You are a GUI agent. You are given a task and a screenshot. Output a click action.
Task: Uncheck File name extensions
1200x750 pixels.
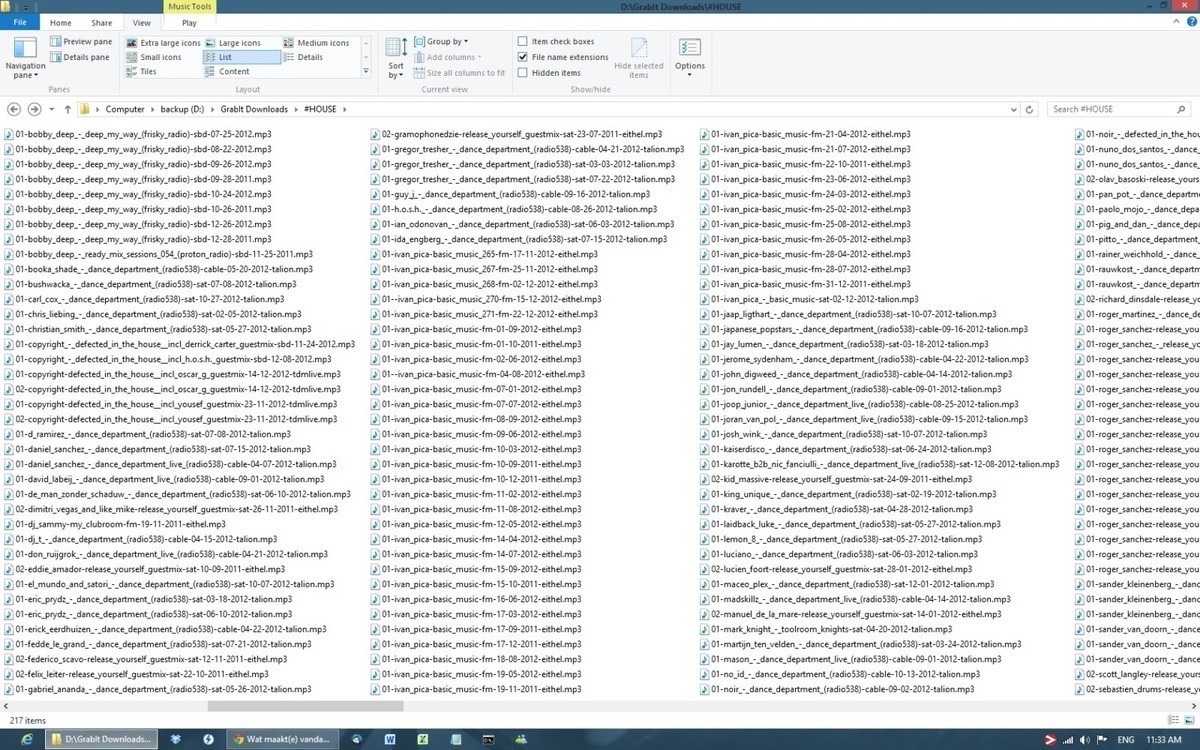(523, 57)
